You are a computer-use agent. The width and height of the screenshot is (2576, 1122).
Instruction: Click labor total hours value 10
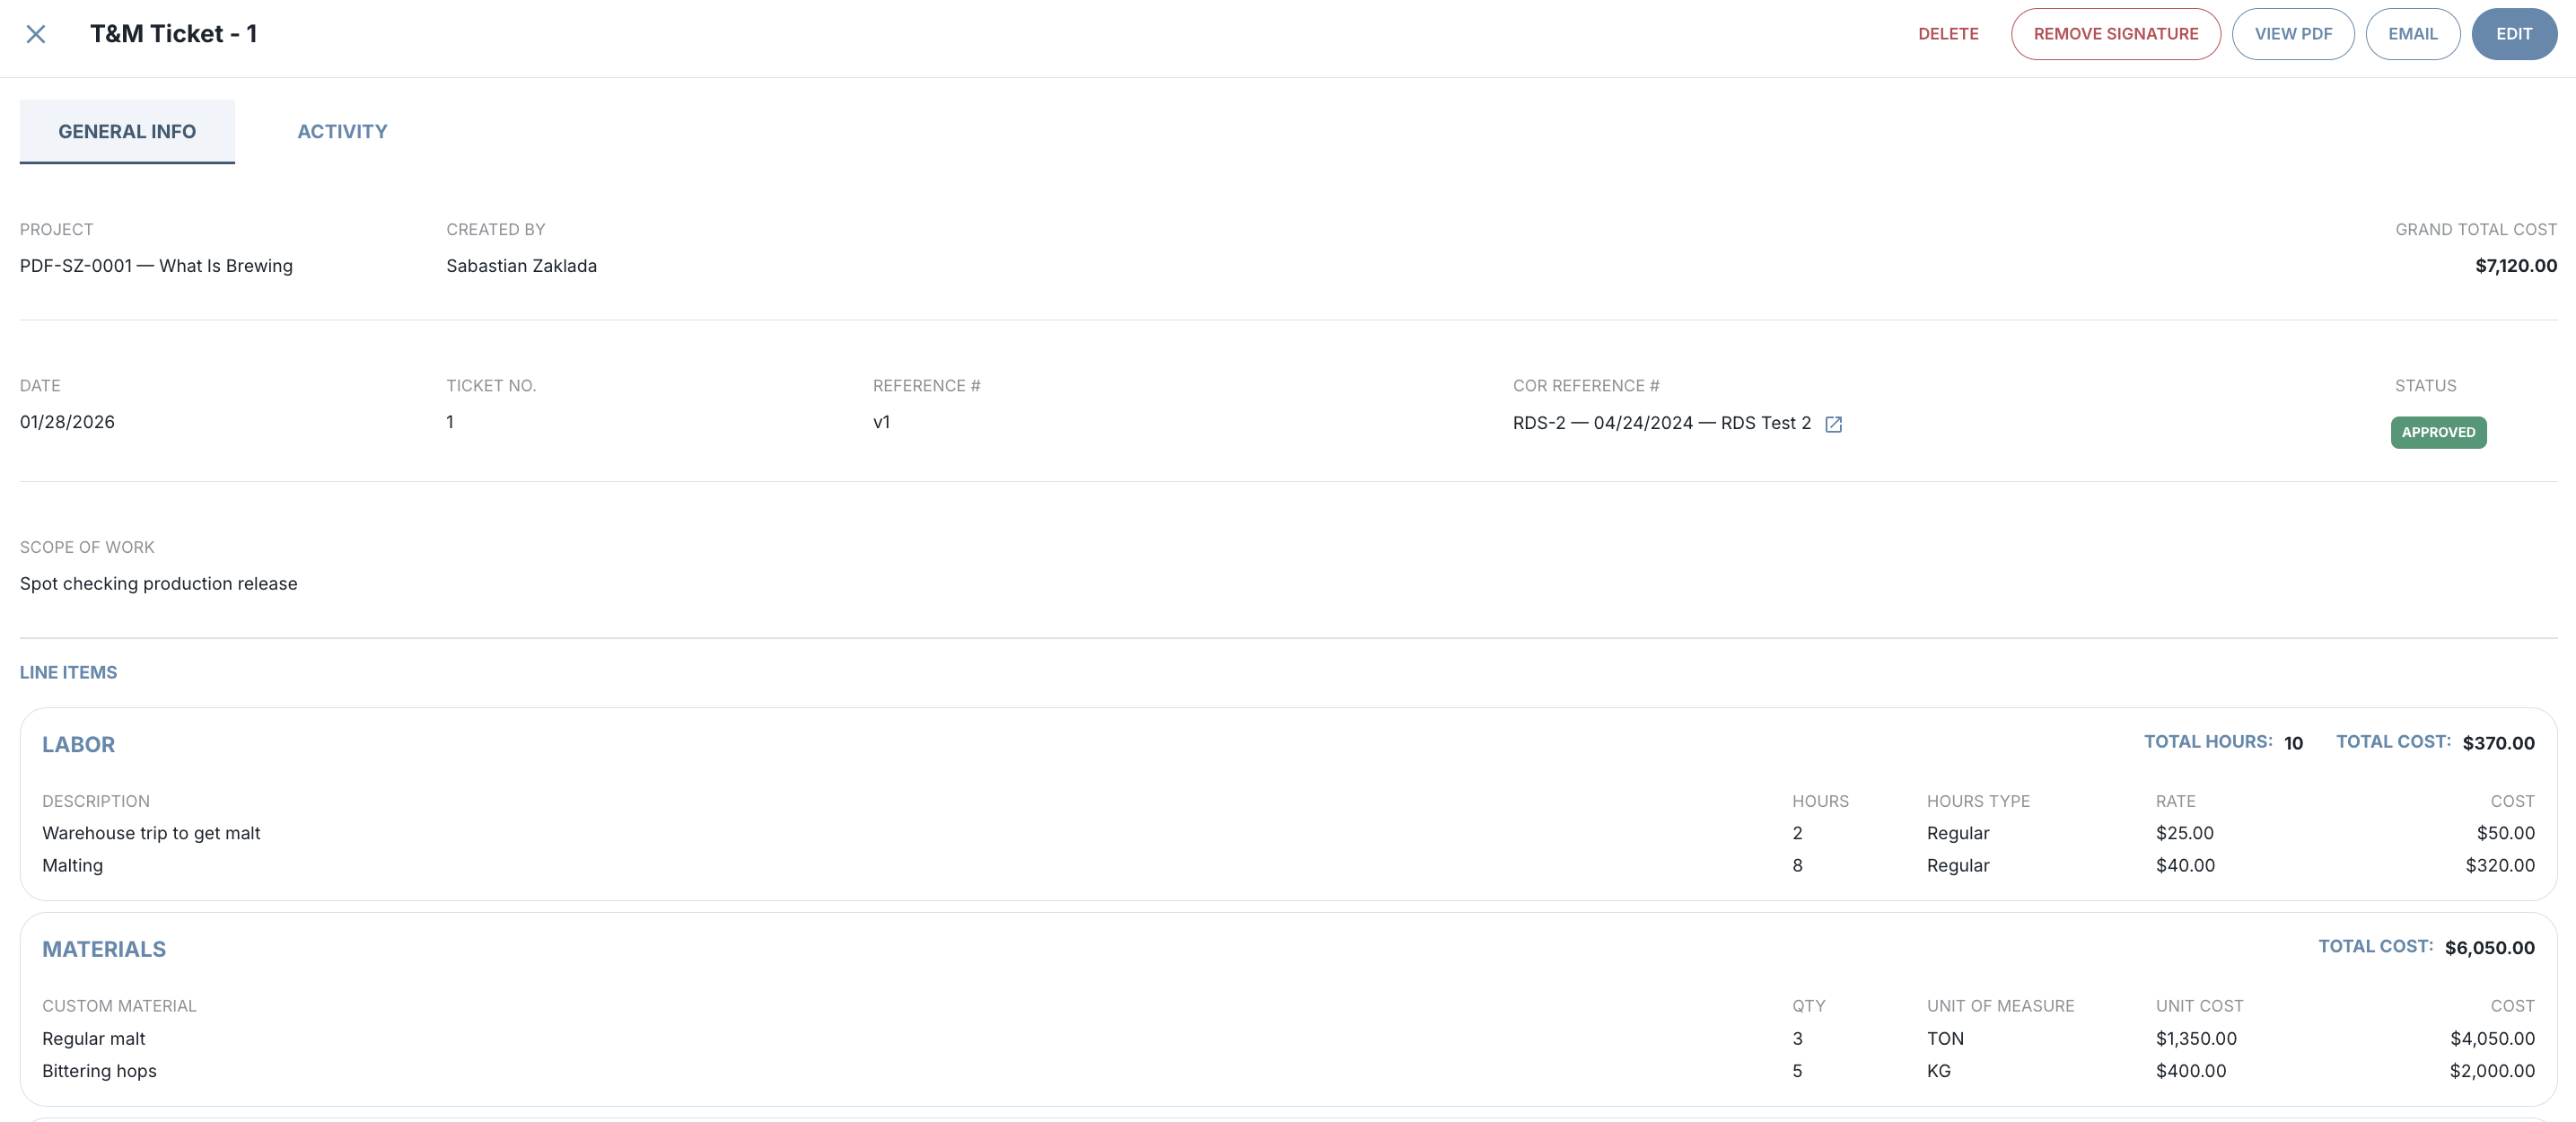click(x=2293, y=743)
